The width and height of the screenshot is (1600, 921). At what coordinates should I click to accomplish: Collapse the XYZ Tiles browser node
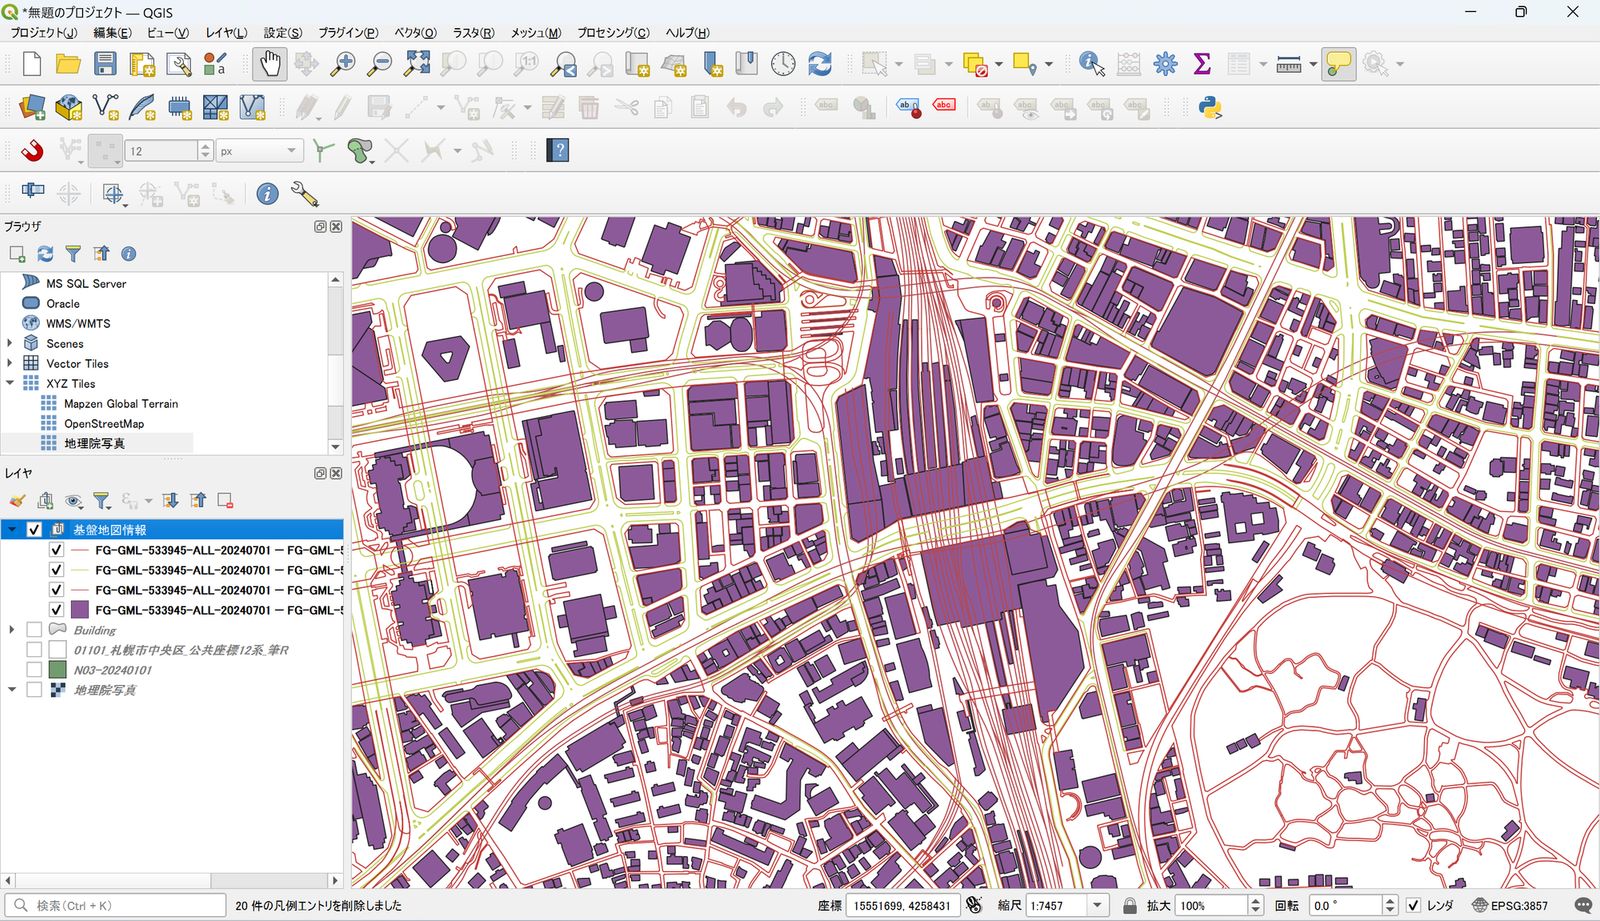click(10, 383)
